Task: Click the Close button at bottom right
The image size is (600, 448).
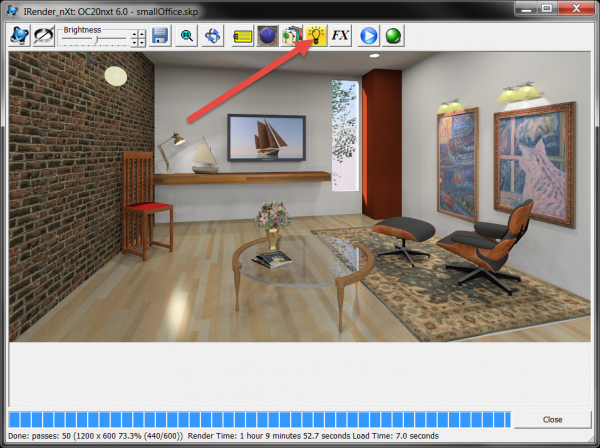Action: pyautogui.click(x=553, y=420)
